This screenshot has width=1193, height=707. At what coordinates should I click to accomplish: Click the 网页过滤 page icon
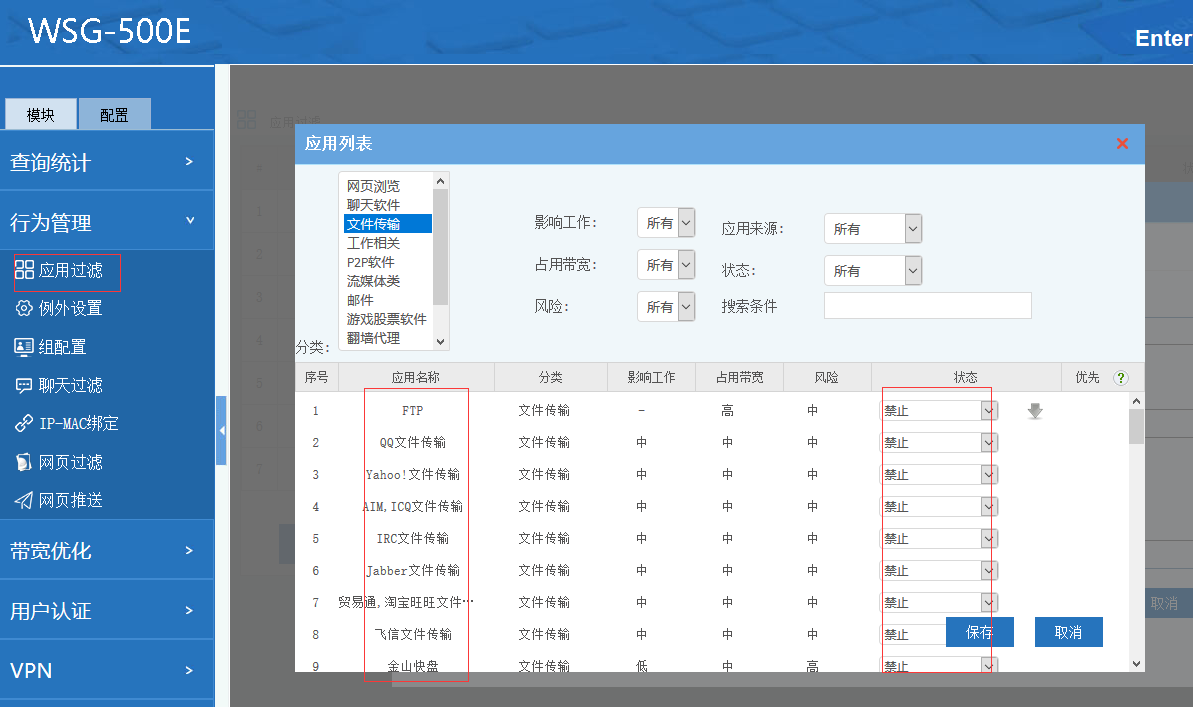pos(25,462)
